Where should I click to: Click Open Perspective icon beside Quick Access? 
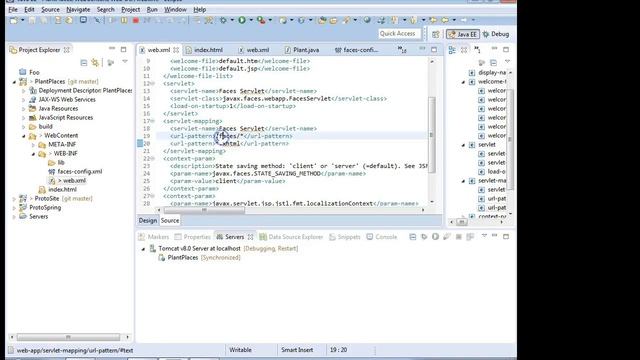pos(436,34)
